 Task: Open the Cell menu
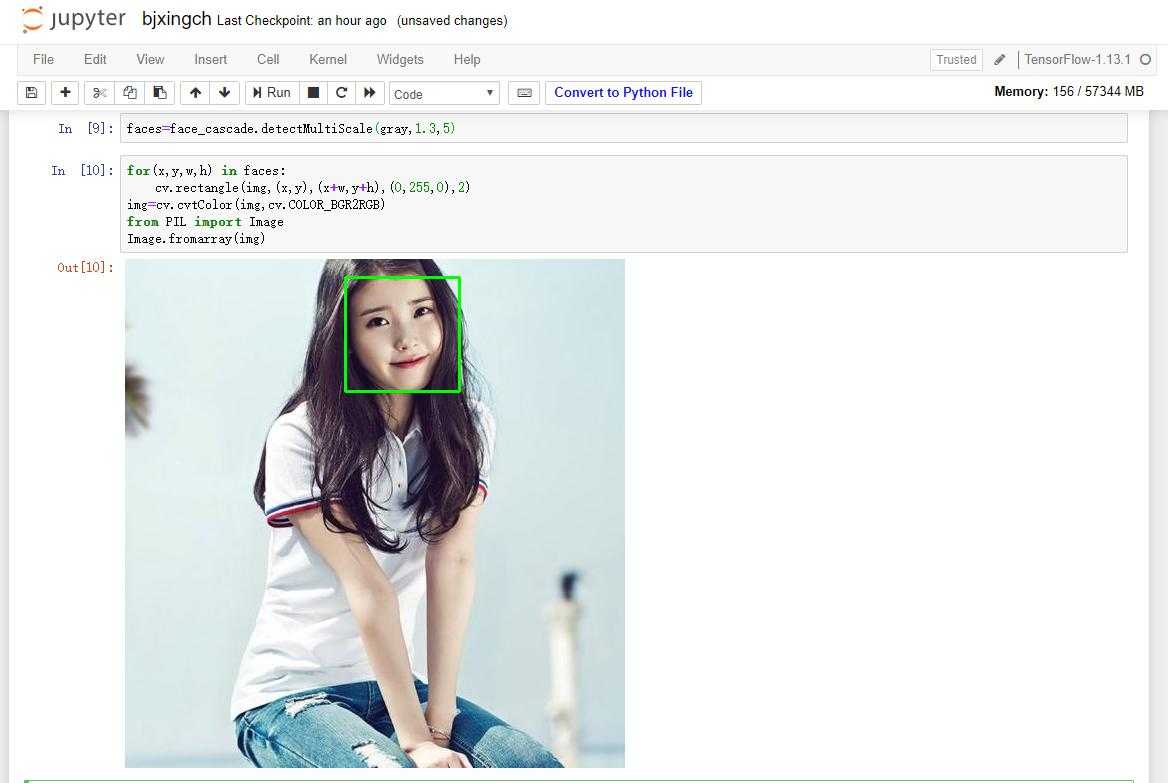268,59
